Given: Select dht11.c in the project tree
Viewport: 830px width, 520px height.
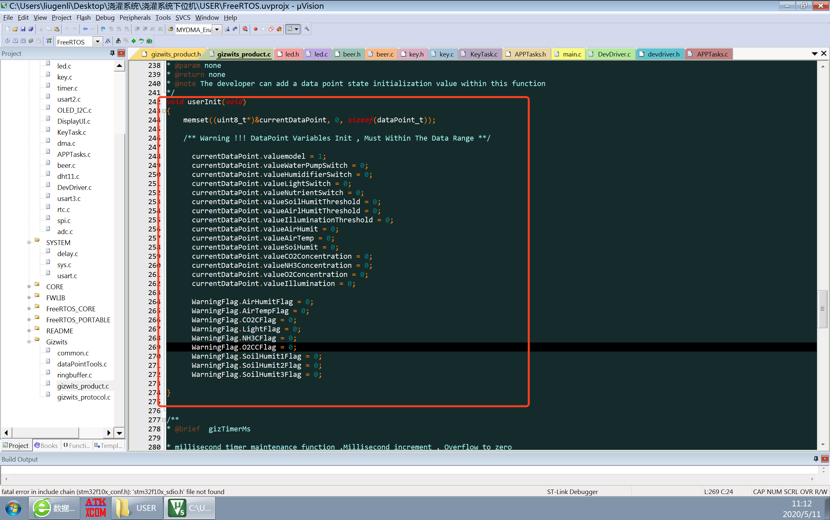Looking at the screenshot, I should 68,176.
